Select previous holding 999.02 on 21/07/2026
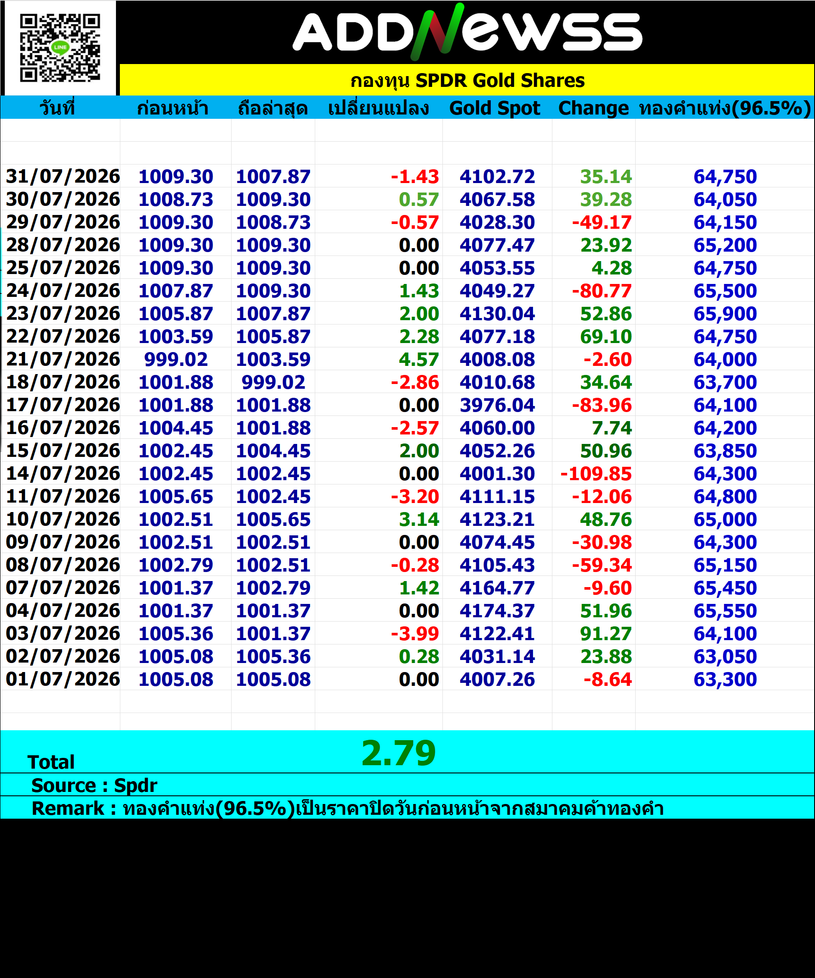 click(176, 359)
